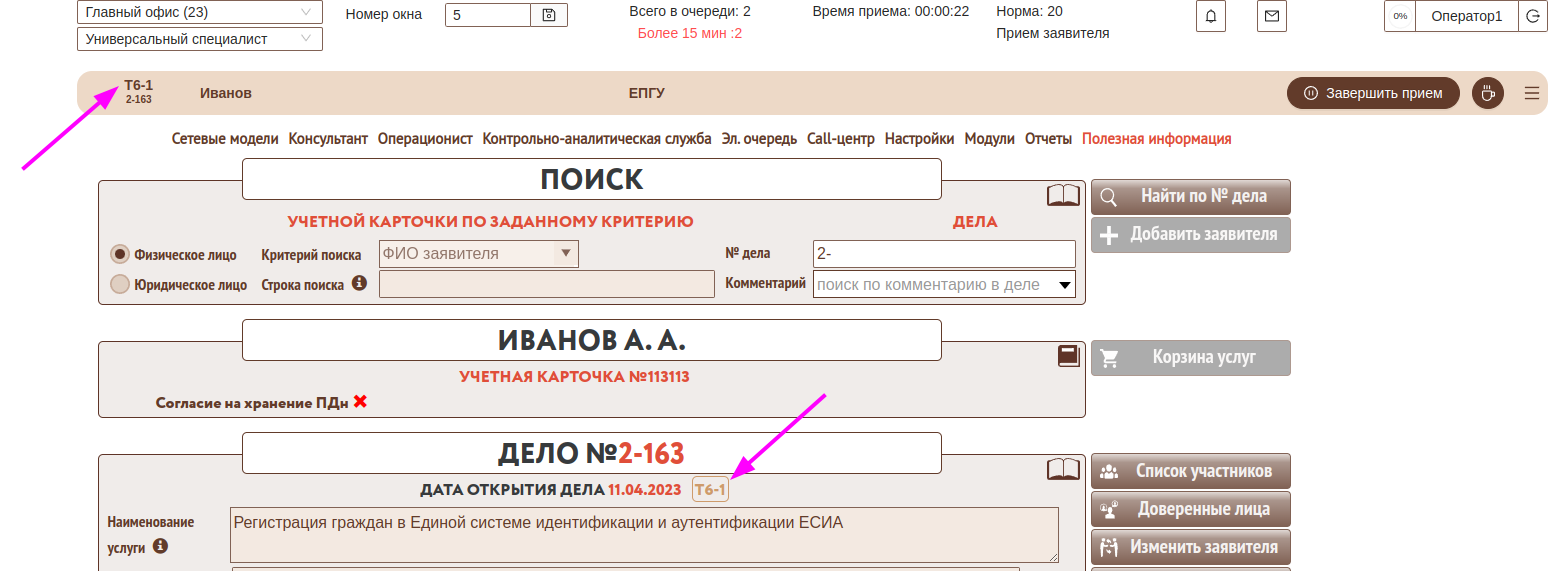
Task: Open the Универсальный специалист dropdown
Action: point(200,39)
